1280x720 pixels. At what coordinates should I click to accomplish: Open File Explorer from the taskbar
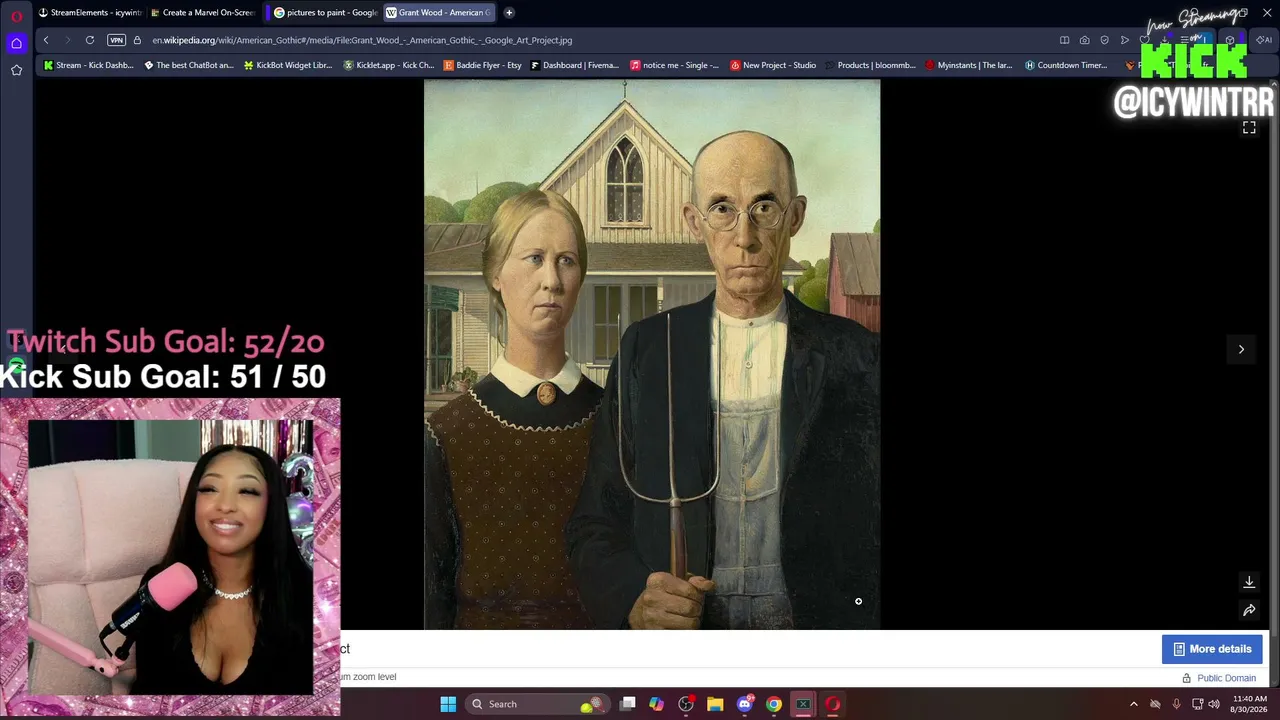click(715, 704)
